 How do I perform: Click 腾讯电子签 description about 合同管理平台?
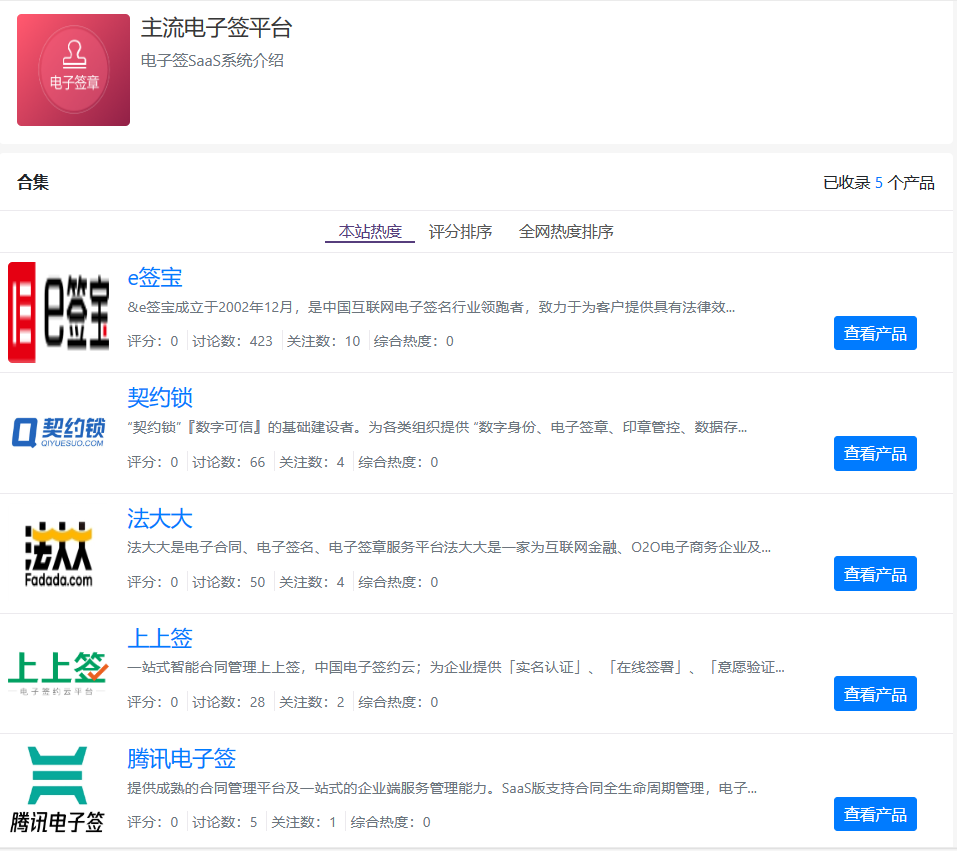[442, 788]
